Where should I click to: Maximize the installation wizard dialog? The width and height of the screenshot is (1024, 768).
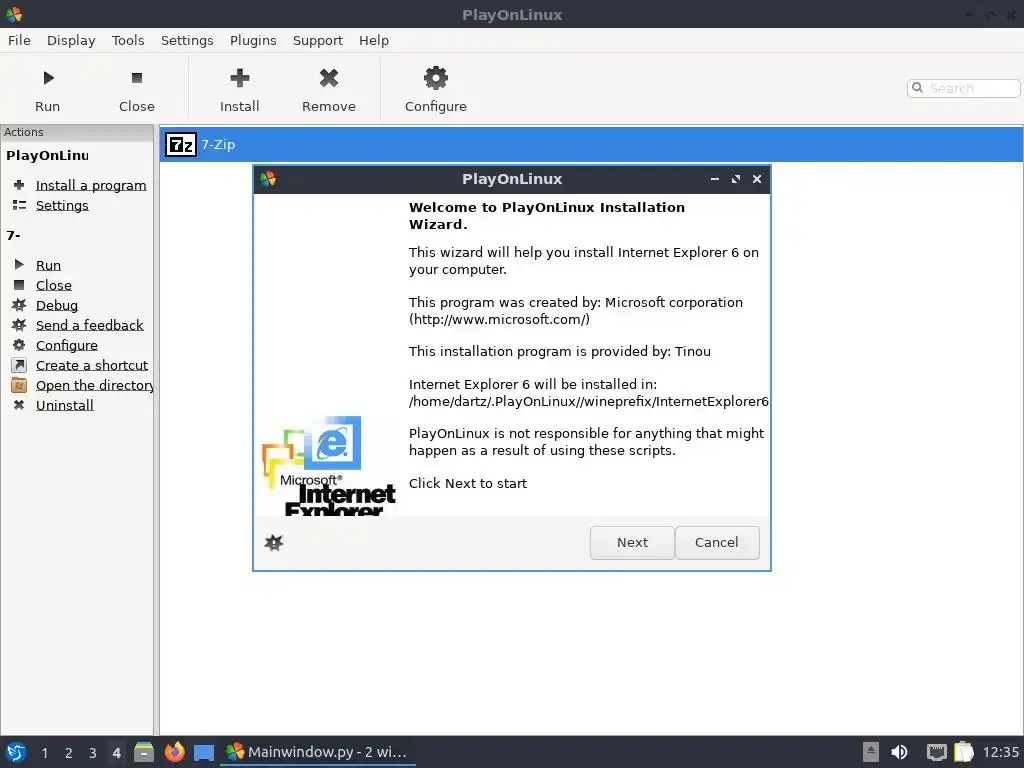(x=736, y=179)
